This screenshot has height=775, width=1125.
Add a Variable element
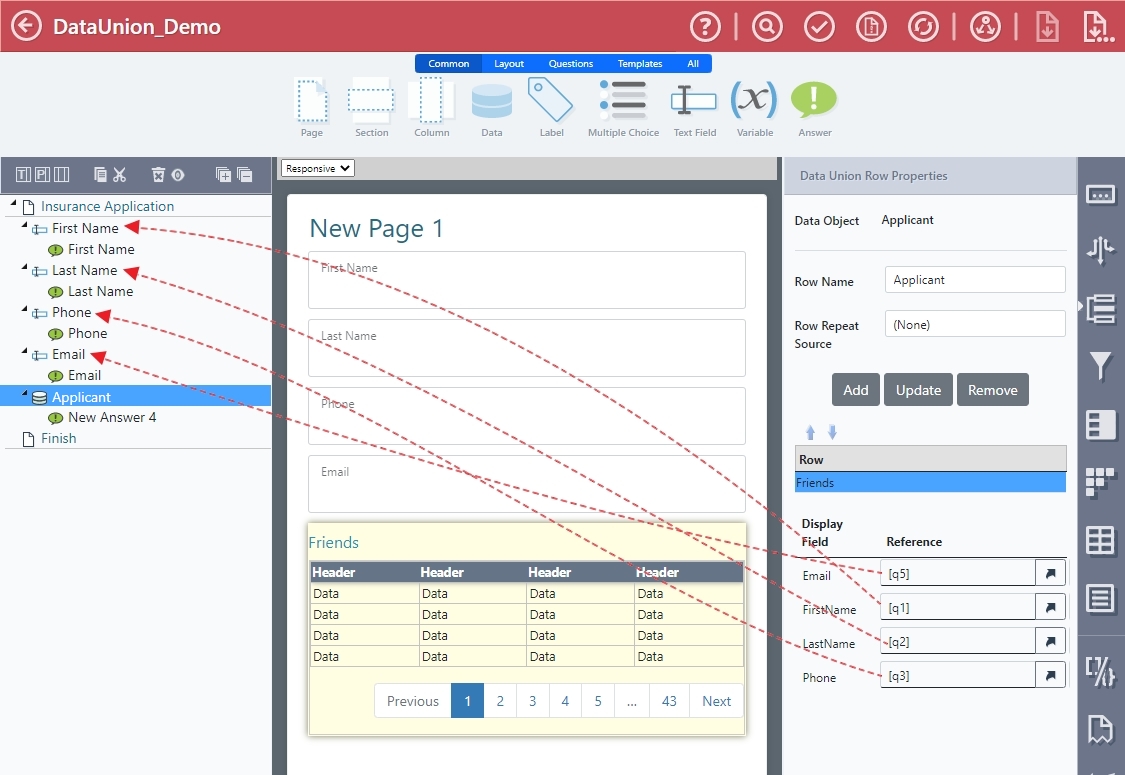[755, 108]
